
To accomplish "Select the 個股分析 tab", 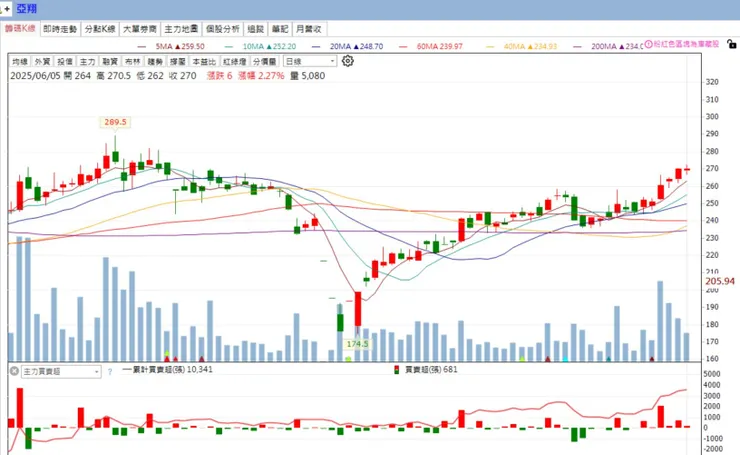I will click(x=223, y=29).
